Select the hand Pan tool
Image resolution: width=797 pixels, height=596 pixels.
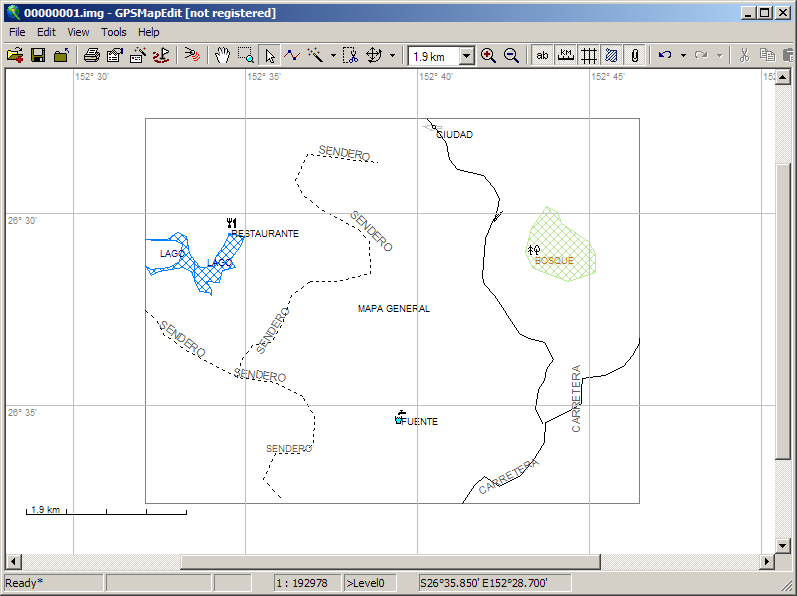pyautogui.click(x=223, y=56)
